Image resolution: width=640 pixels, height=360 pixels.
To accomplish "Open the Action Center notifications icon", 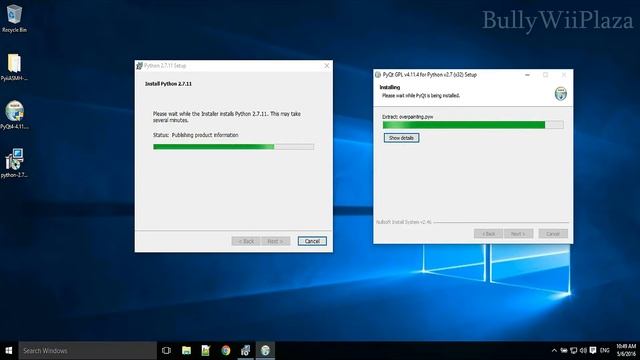I will click(593, 351).
